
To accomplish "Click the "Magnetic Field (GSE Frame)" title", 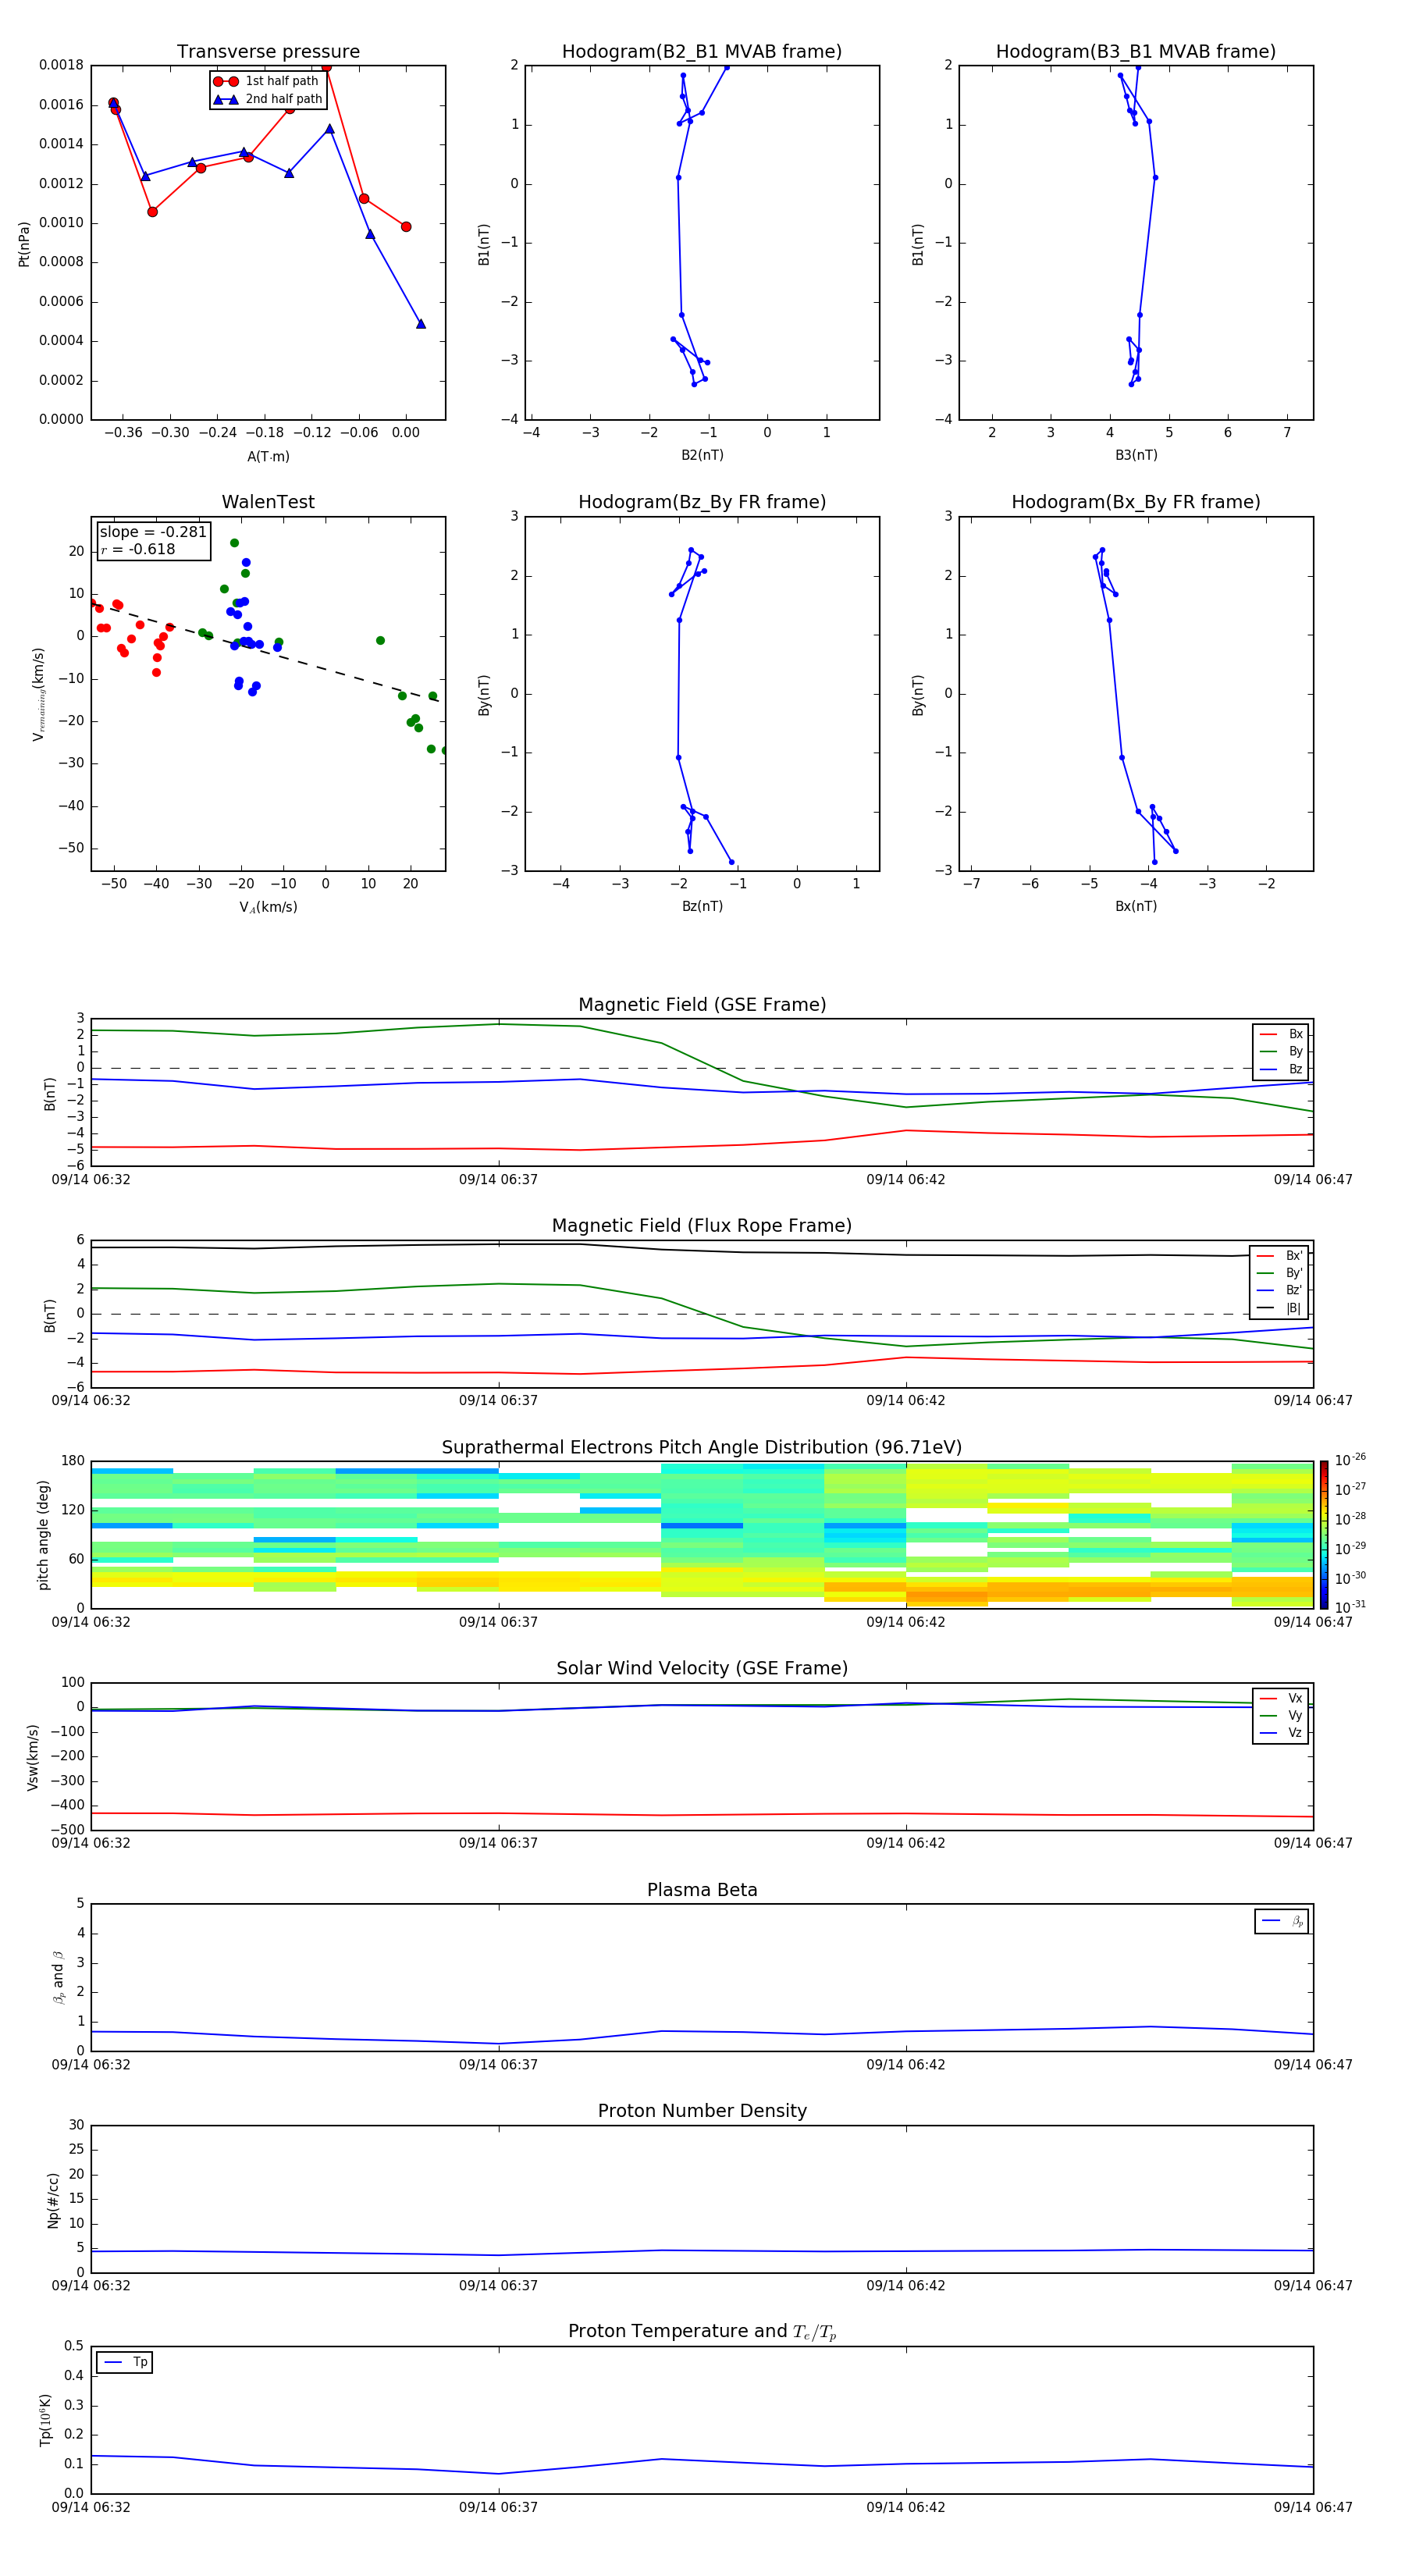I will [x=702, y=1005].
